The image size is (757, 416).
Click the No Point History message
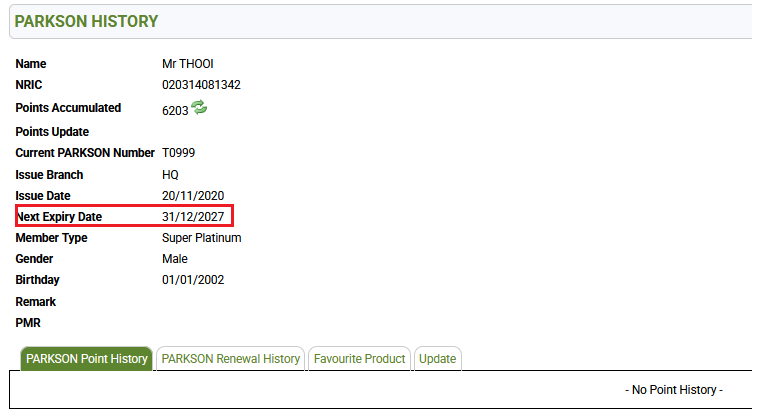coord(674,389)
